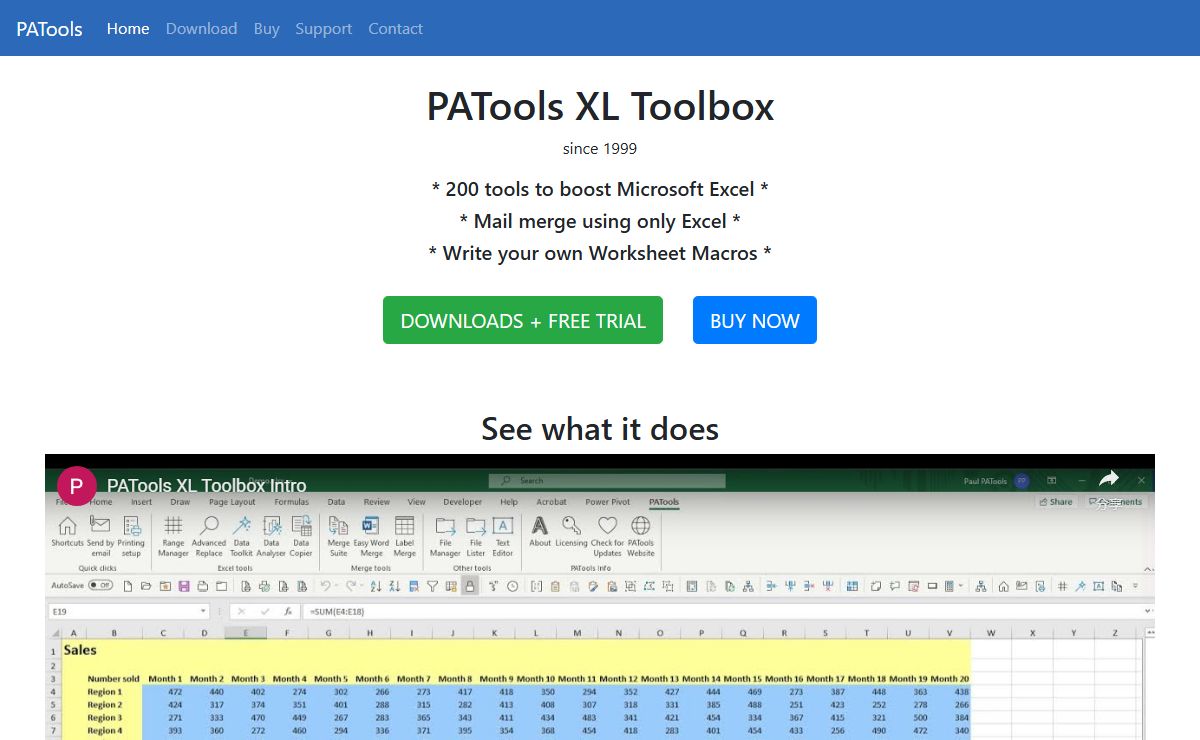Image resolution: width=1200 pixels, height=740 pixels.
Task: Click the Undo arrow in the quick toolbar
Action: [325, 586]
